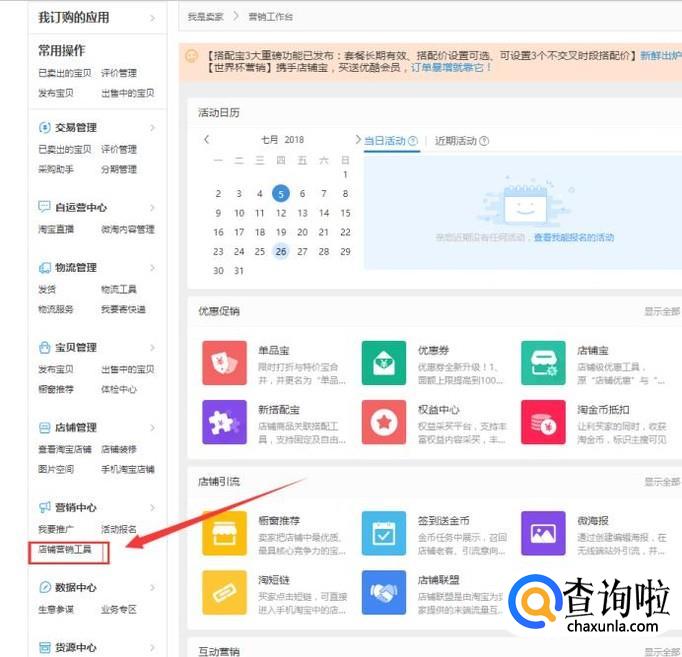Expand the 我订购的应用 section arrow
This screenshot has height=657, width=682.
152,18
